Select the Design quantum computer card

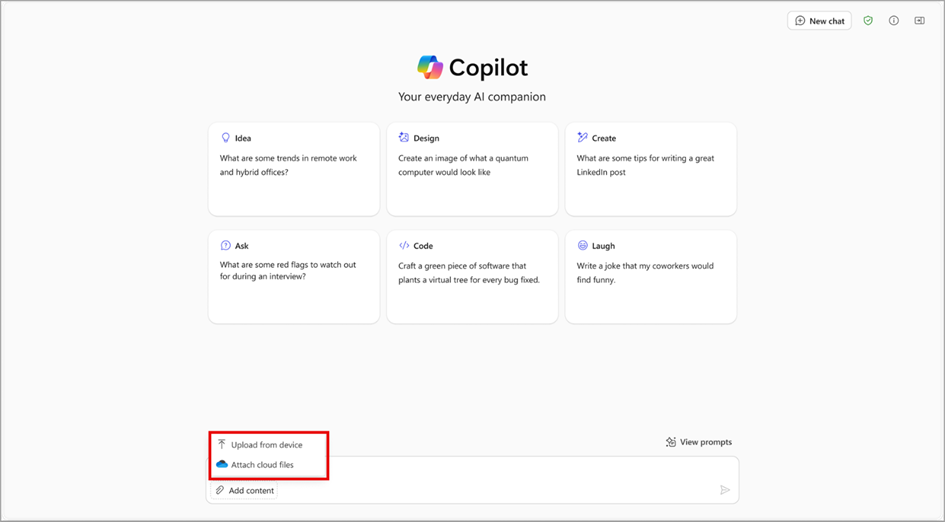click(x=472, y=169)
